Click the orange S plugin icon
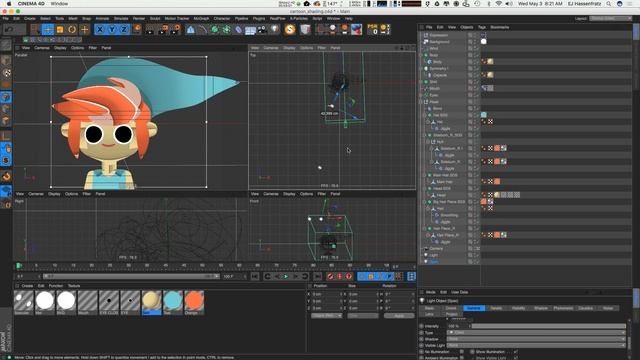The height and width of the screenshot is (360, 640). tap(290, 29)
